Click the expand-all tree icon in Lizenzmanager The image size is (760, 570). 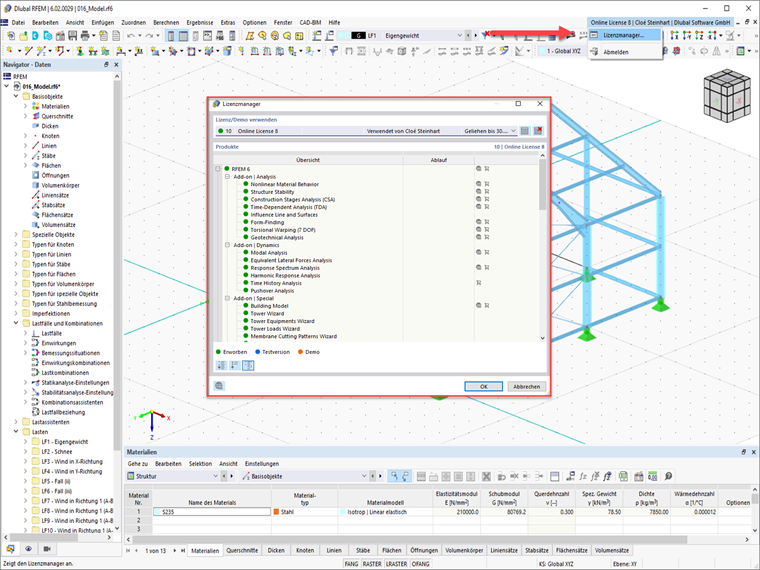click(x=221, y=365)
